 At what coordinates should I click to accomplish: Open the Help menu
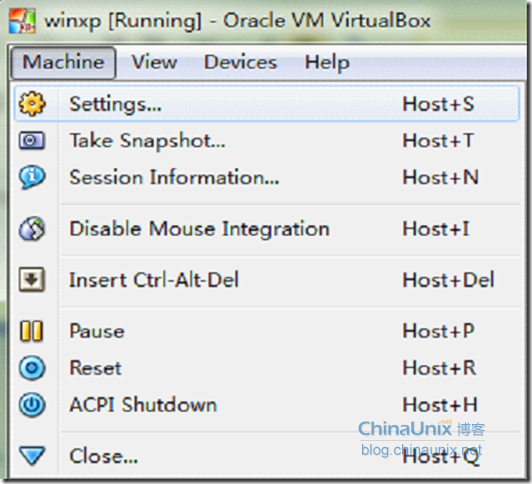click(x=327, y=63)
